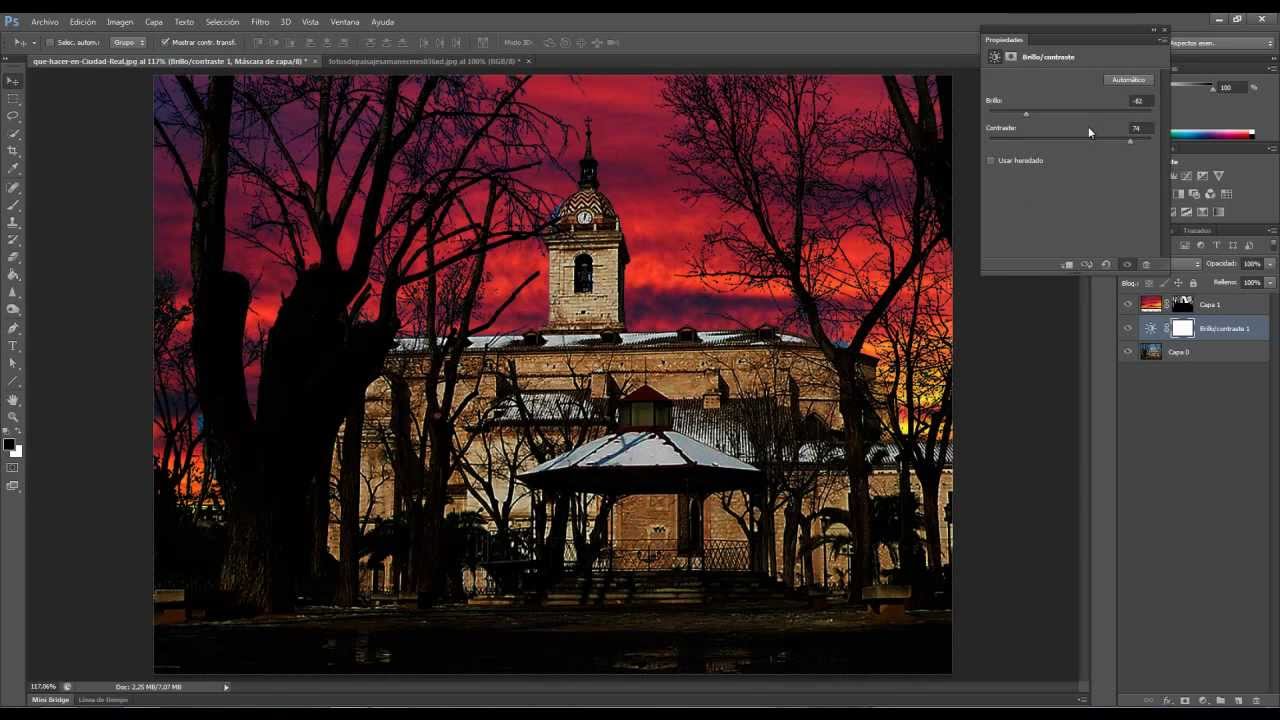
Task: Toggle Quick Mask mode icon
Action: point(13,468)
